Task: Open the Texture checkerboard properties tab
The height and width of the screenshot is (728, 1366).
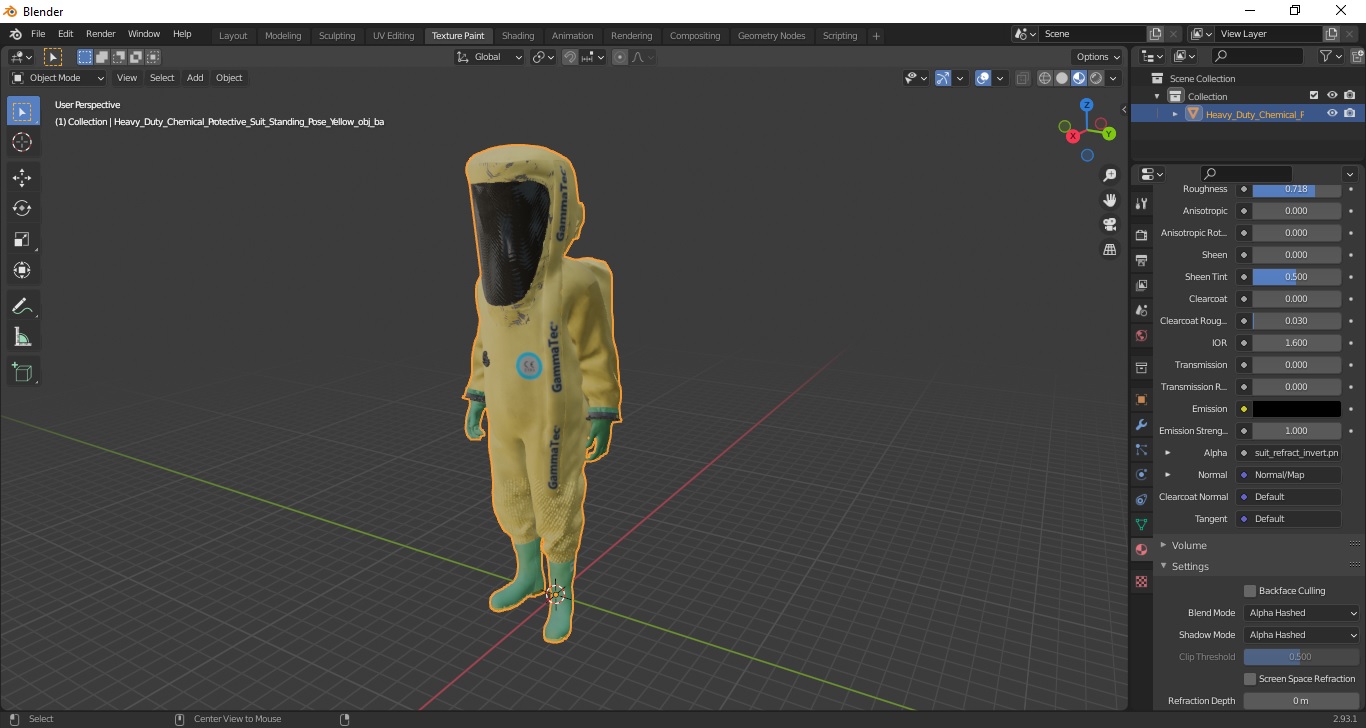Action: (x=1141, y=581)
